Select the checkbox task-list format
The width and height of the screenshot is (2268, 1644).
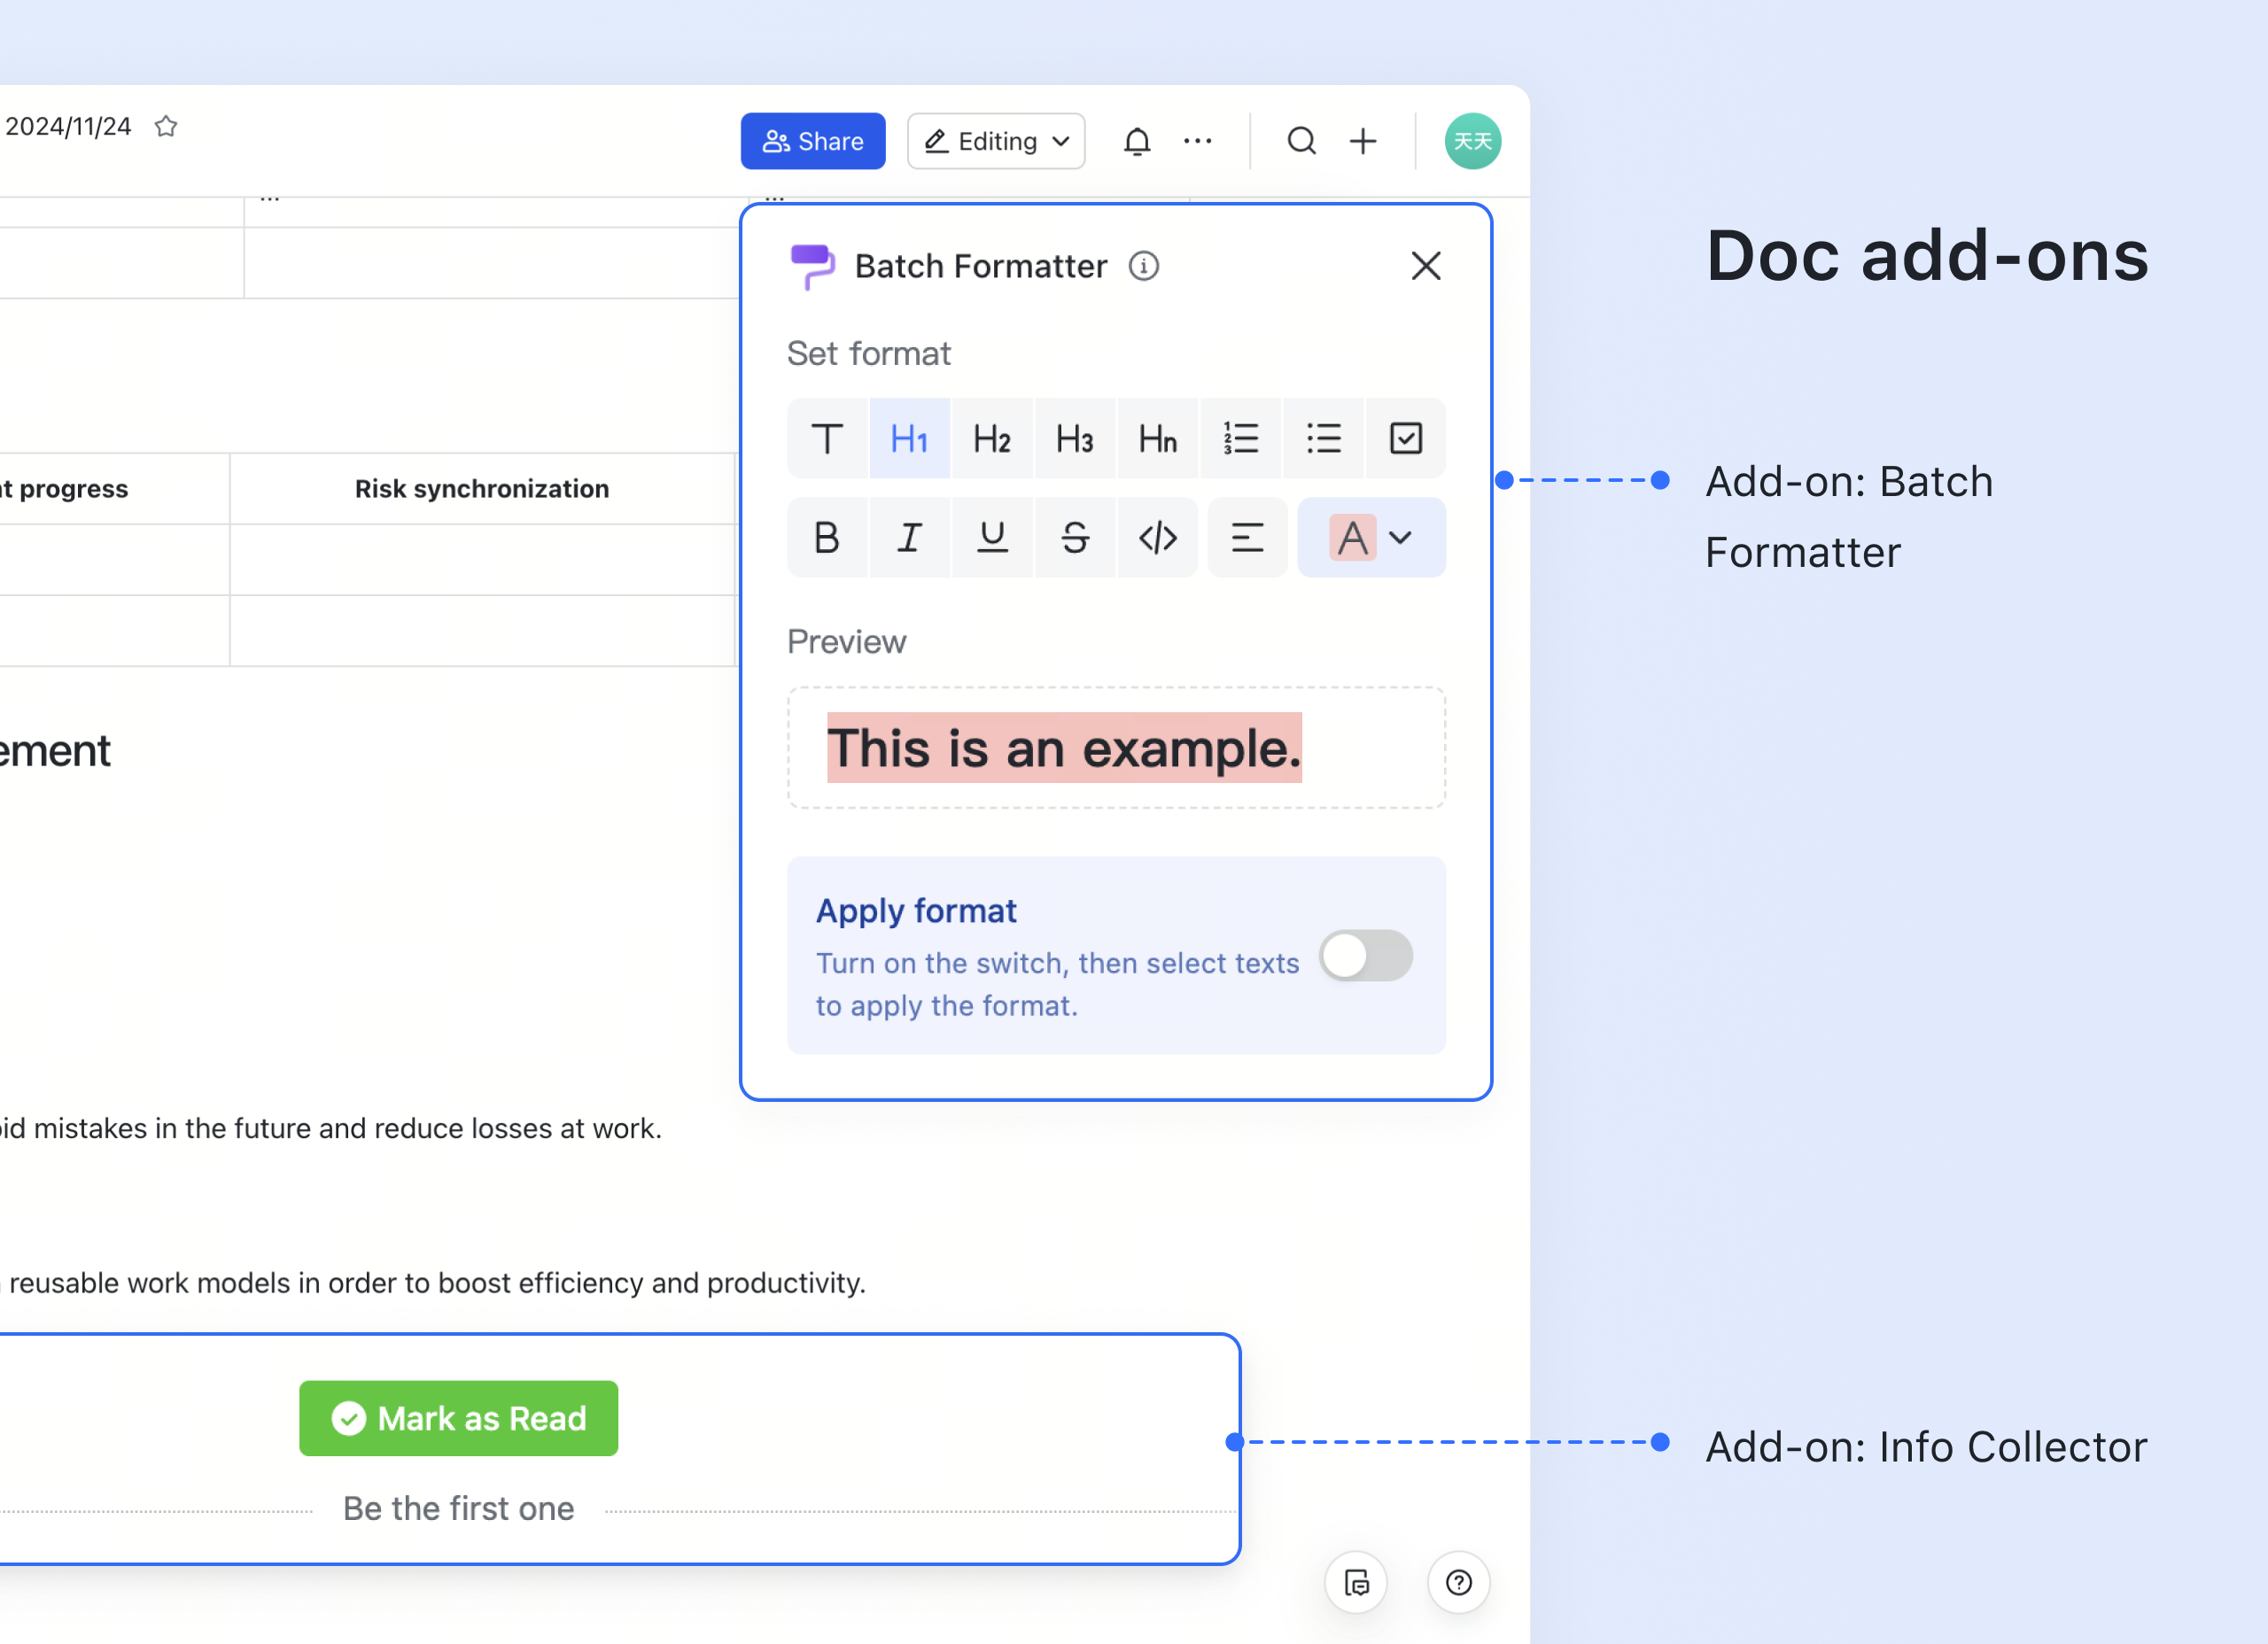pos(1405,438)
